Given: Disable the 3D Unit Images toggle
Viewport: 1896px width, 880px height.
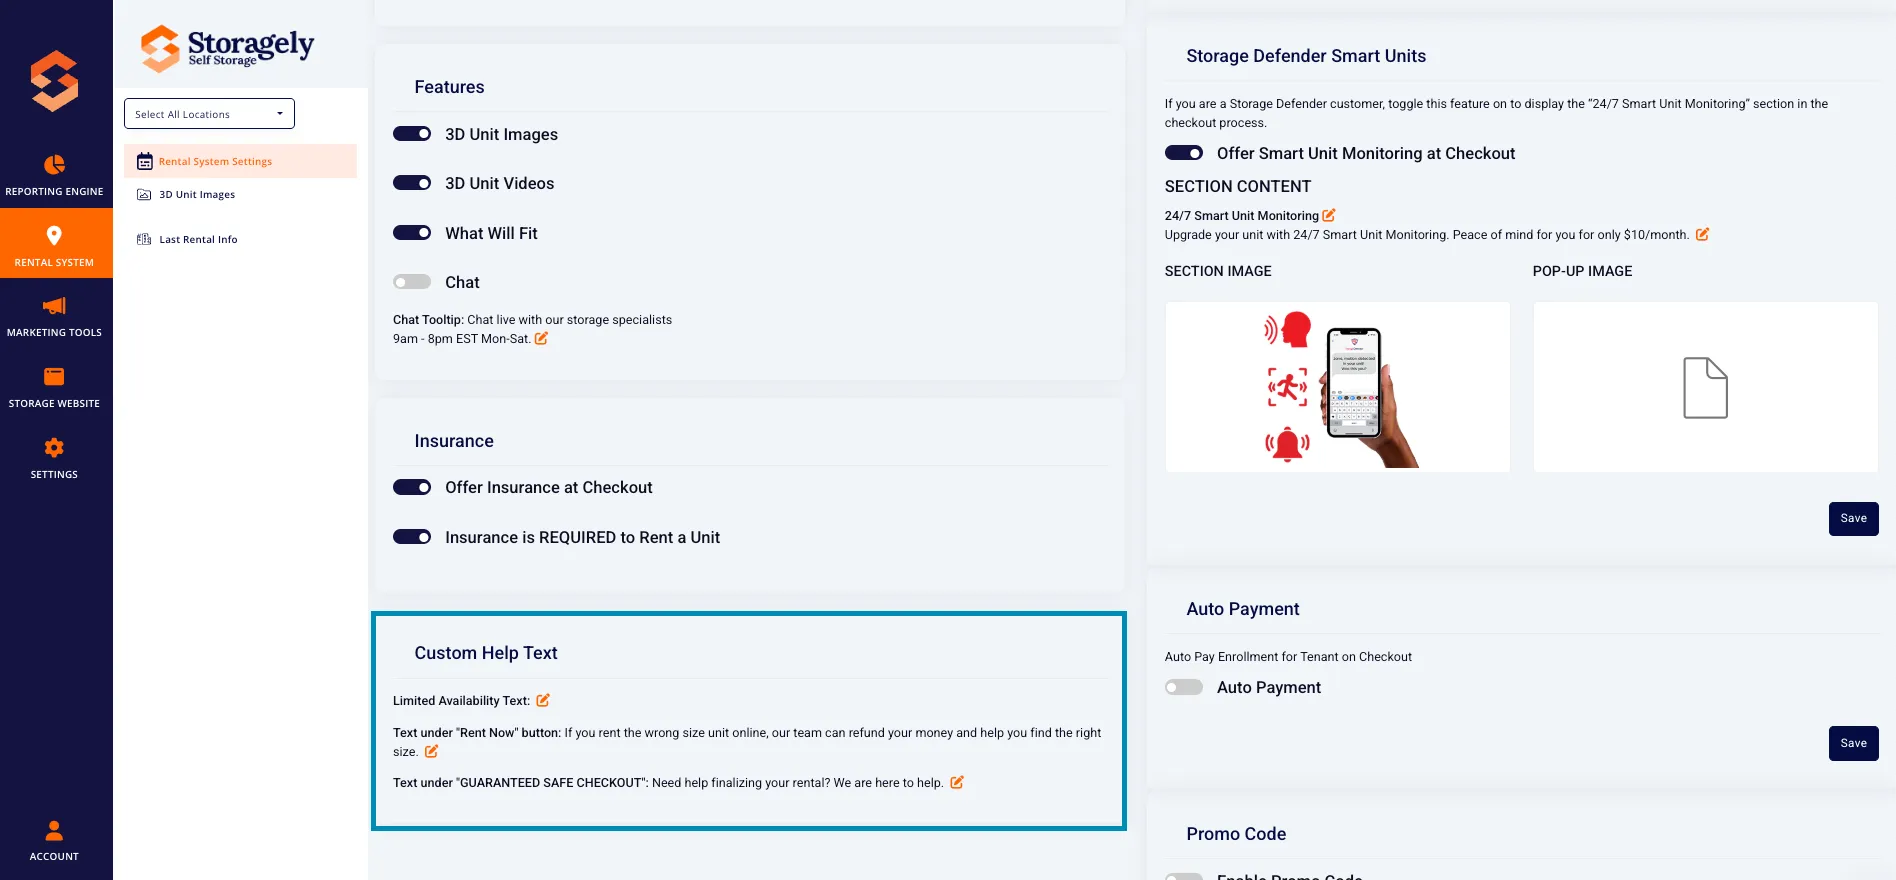Looking at the screenshot, I should point(412,134).
